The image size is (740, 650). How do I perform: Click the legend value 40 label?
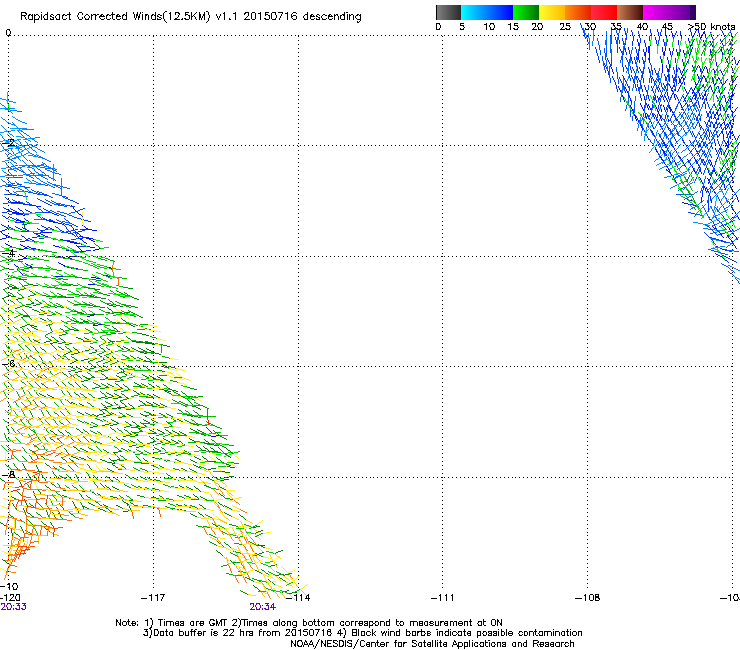pyautogui.click(x=642, y=26)
